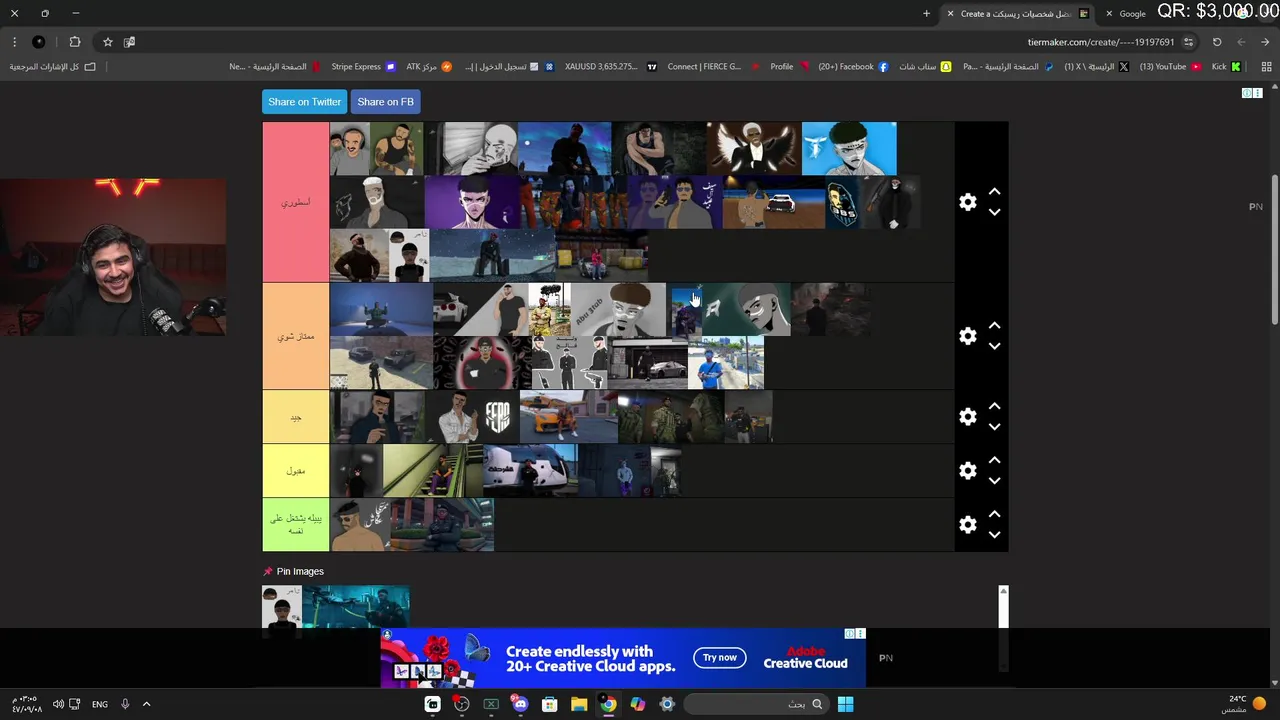1280x720 pixels.
Task: Open the سناب شات bookmark
Action: pos(924,67)
